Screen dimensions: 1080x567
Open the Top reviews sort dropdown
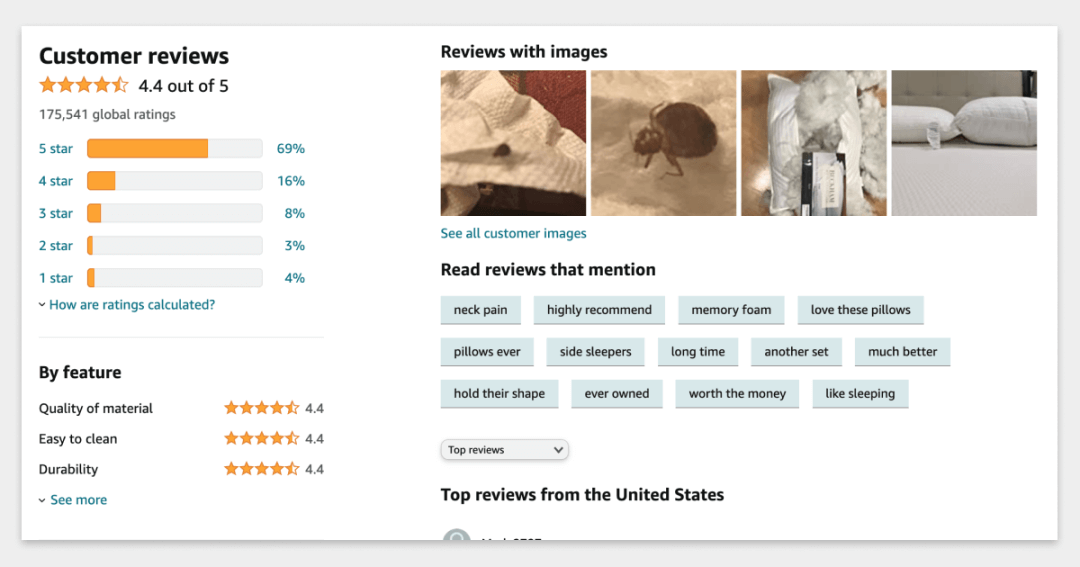(505, 450)
